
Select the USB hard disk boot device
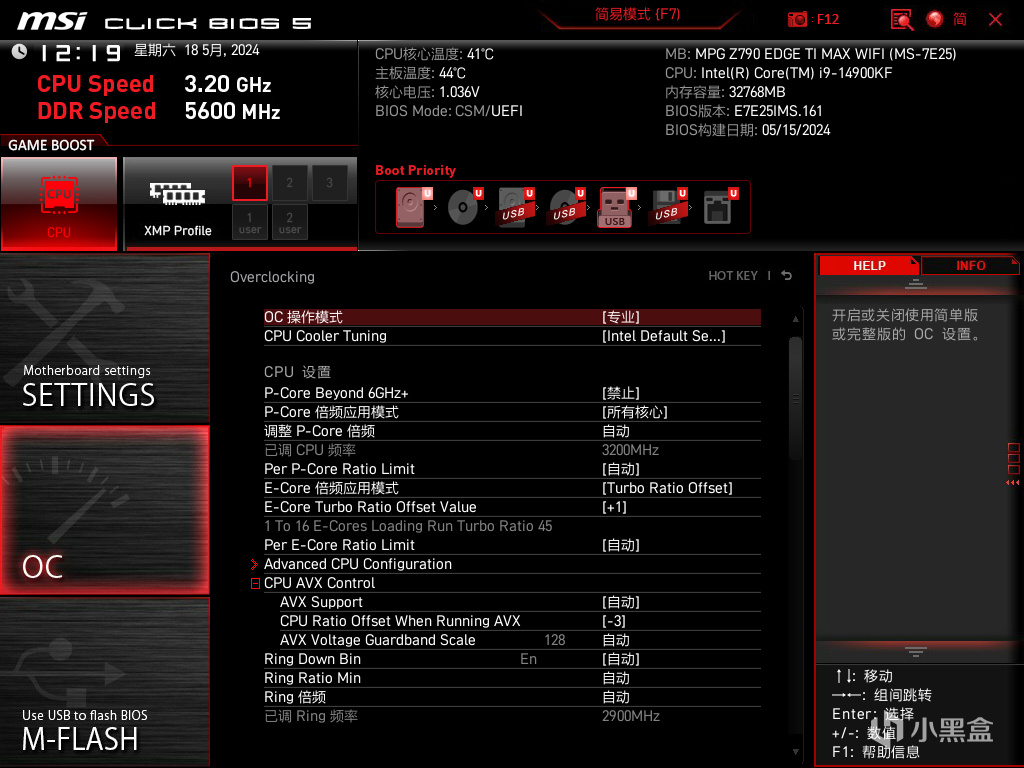(x=515, y=207)
